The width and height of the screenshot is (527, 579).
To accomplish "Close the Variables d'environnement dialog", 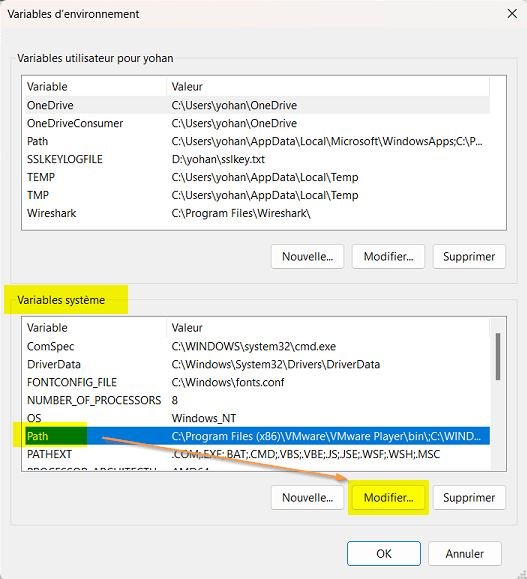I will (512, 14).
